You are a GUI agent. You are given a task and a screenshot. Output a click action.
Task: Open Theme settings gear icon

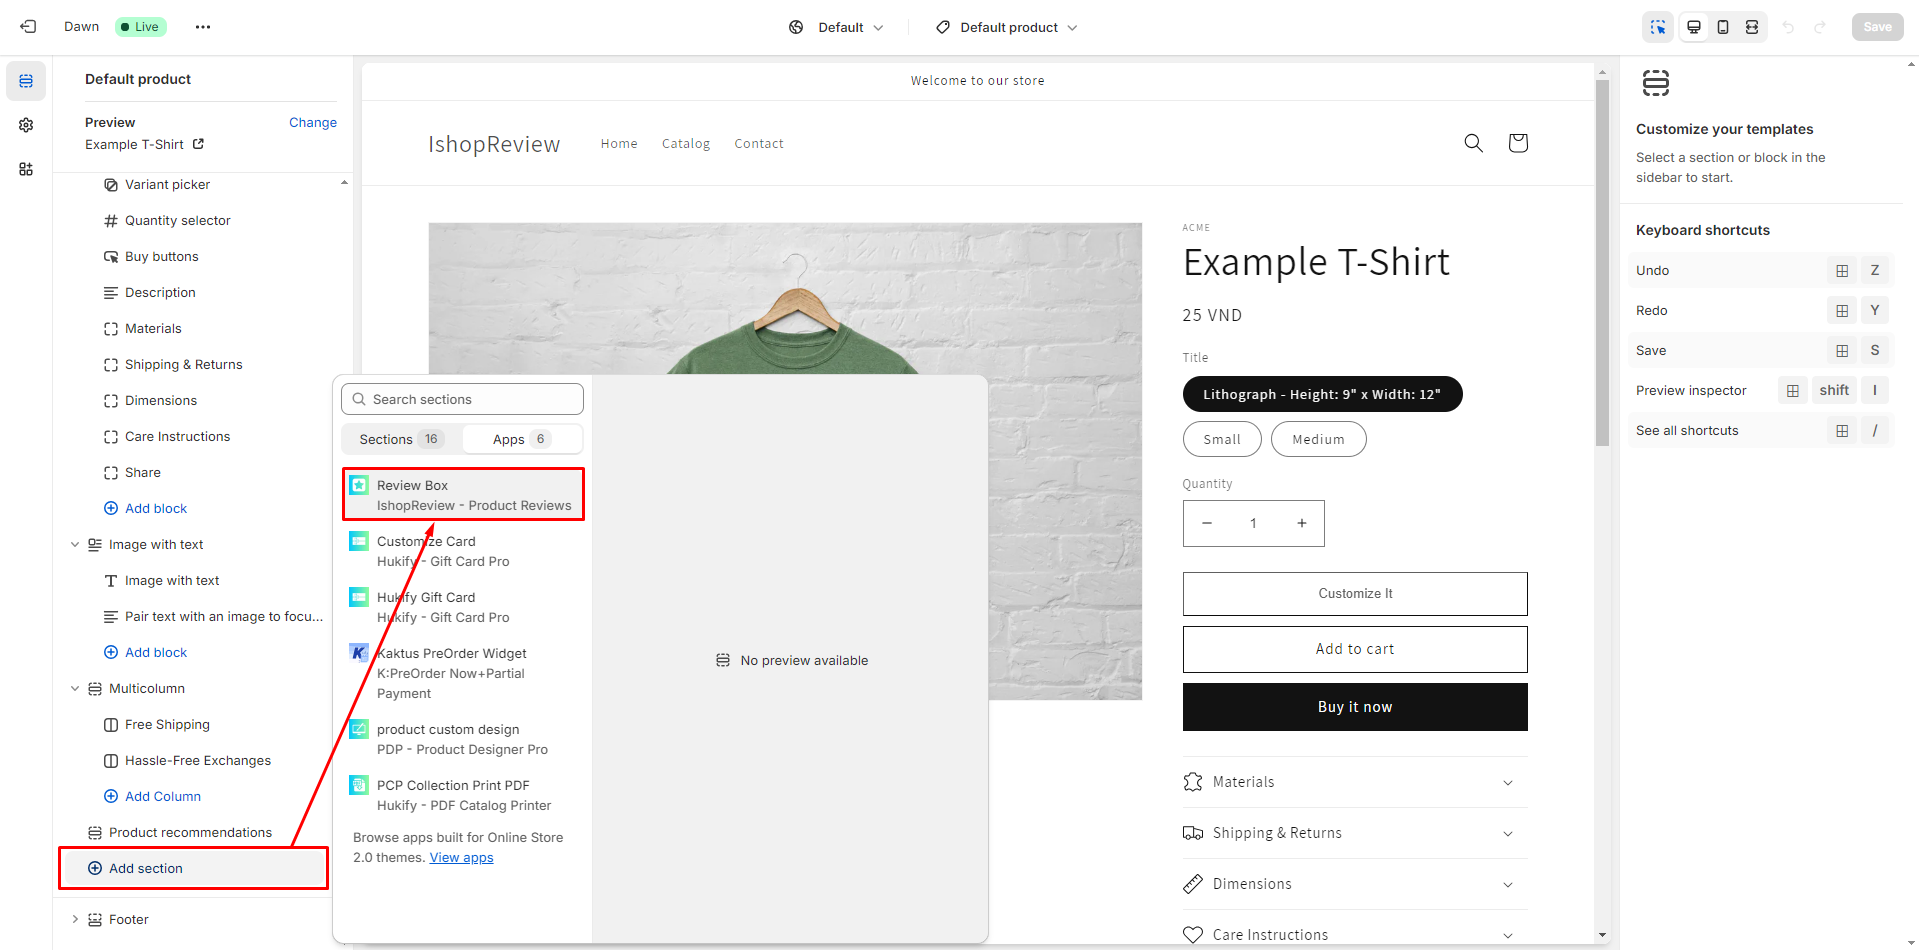coord(26,125)
